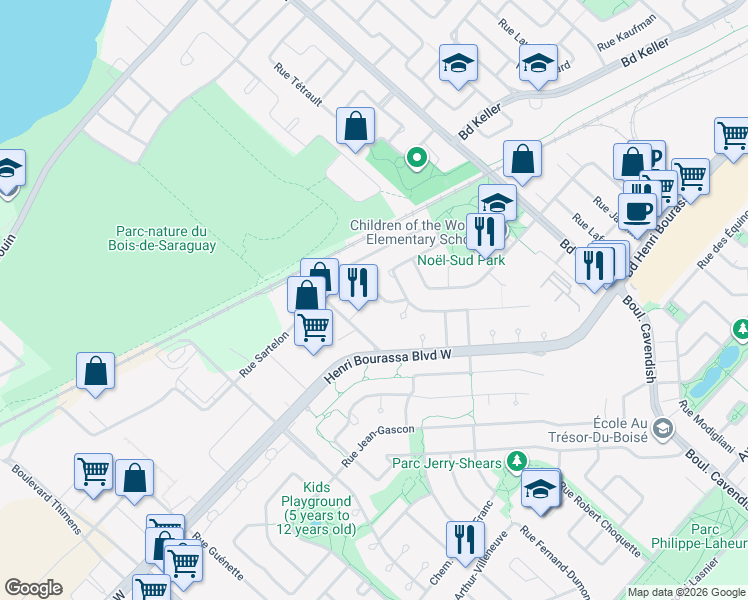Open the school marker beside Rue Robert Choquette
This screenshot has height=600, width=748.
[x=540, y=490]
